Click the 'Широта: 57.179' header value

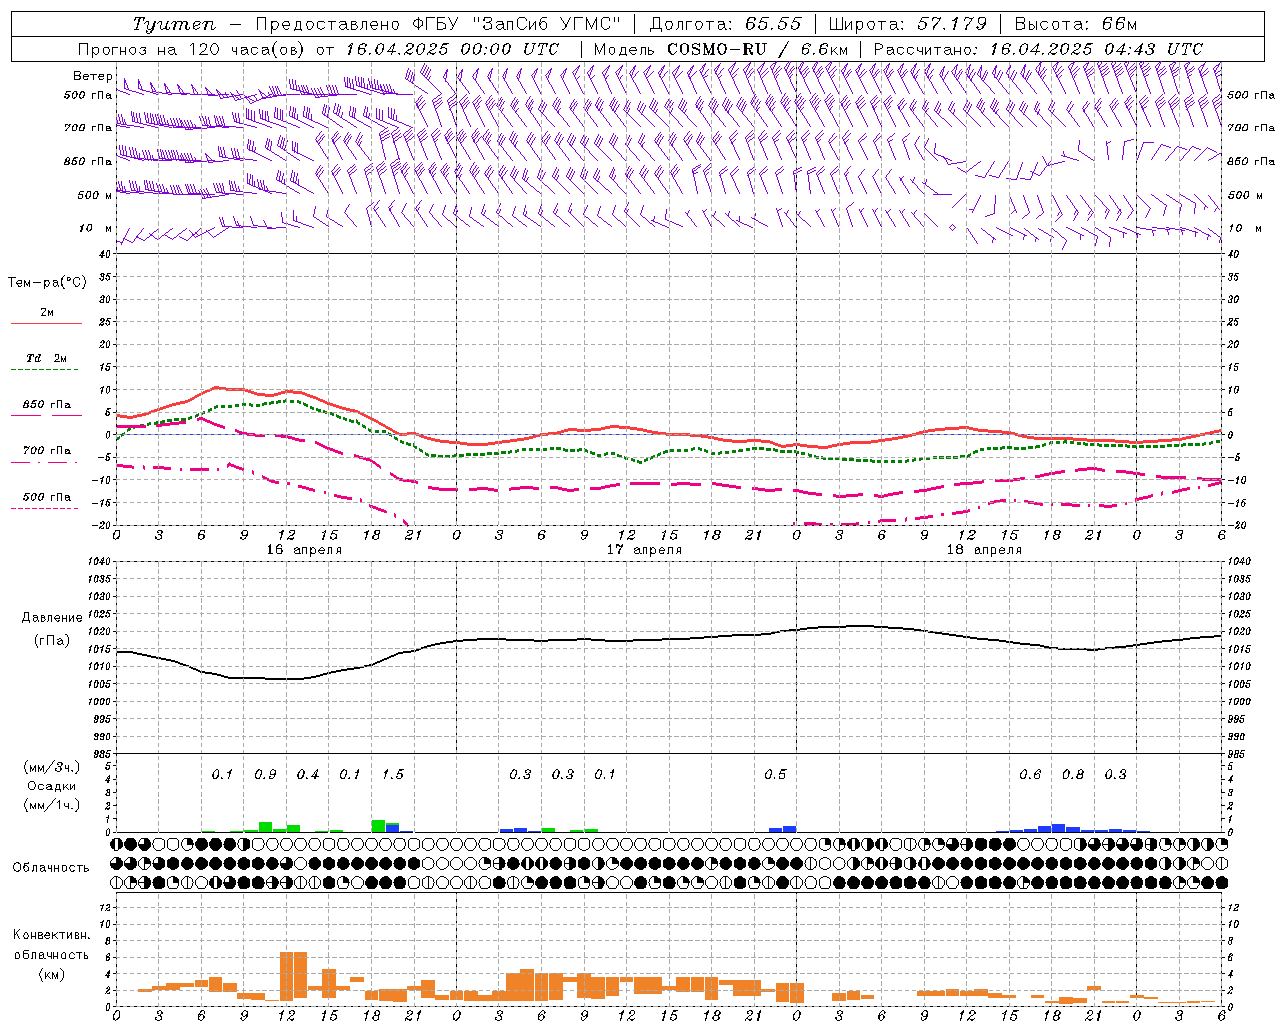click(x=908, y=24)
